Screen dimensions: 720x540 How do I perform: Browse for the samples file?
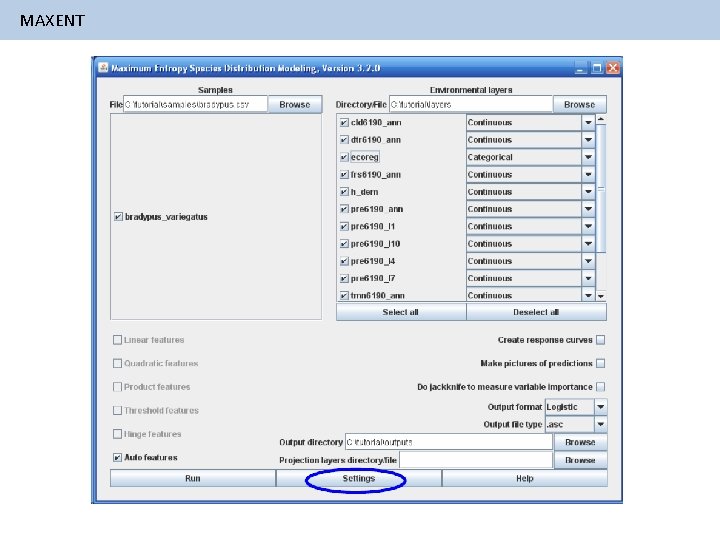tap(295, 105)
